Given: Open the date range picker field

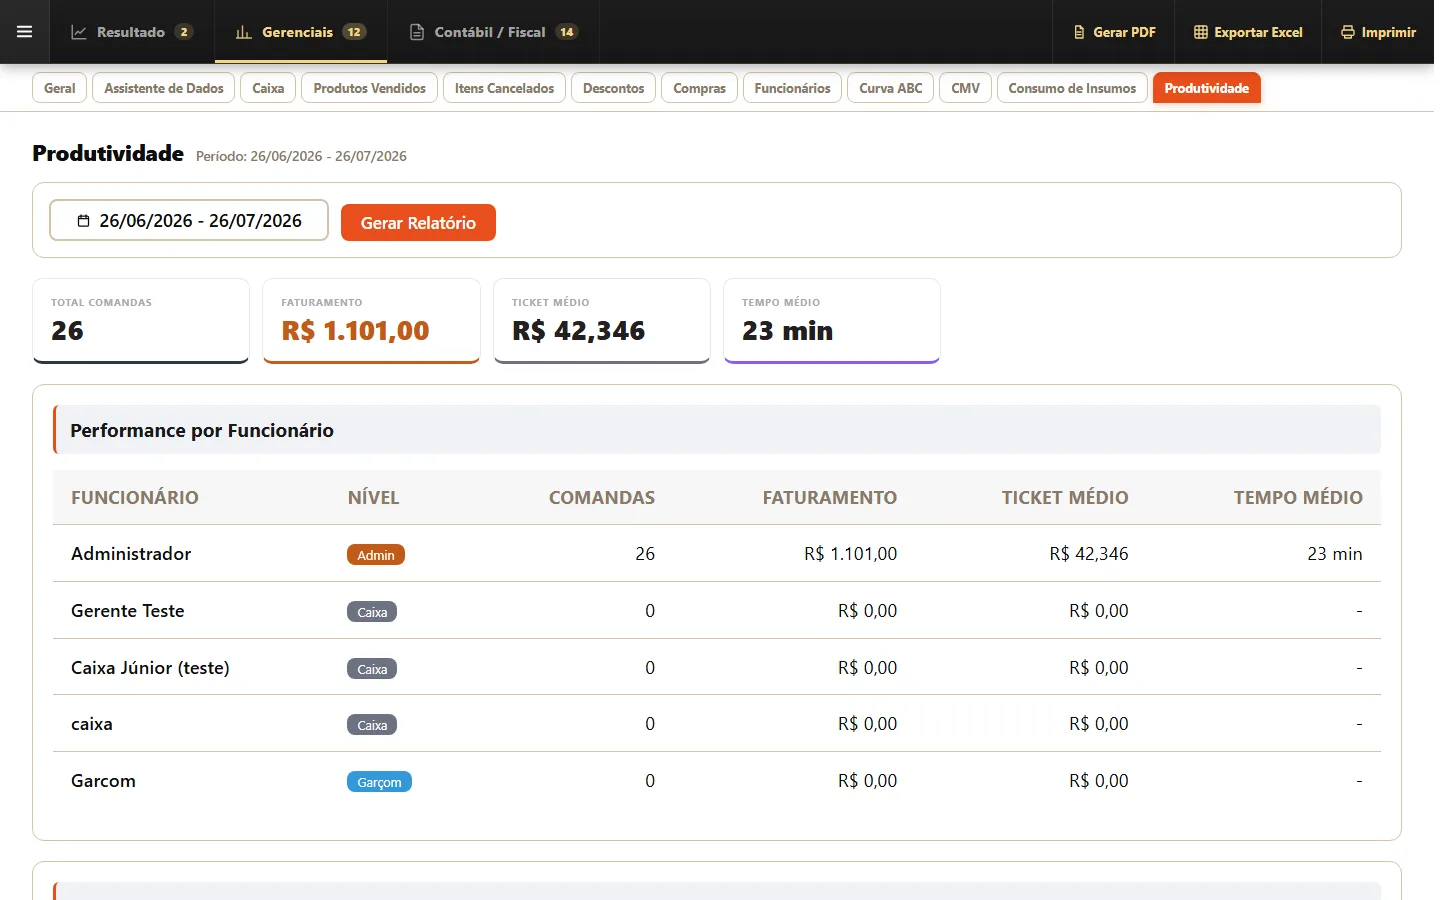Looking at the screenshot, I should [189, 220].
